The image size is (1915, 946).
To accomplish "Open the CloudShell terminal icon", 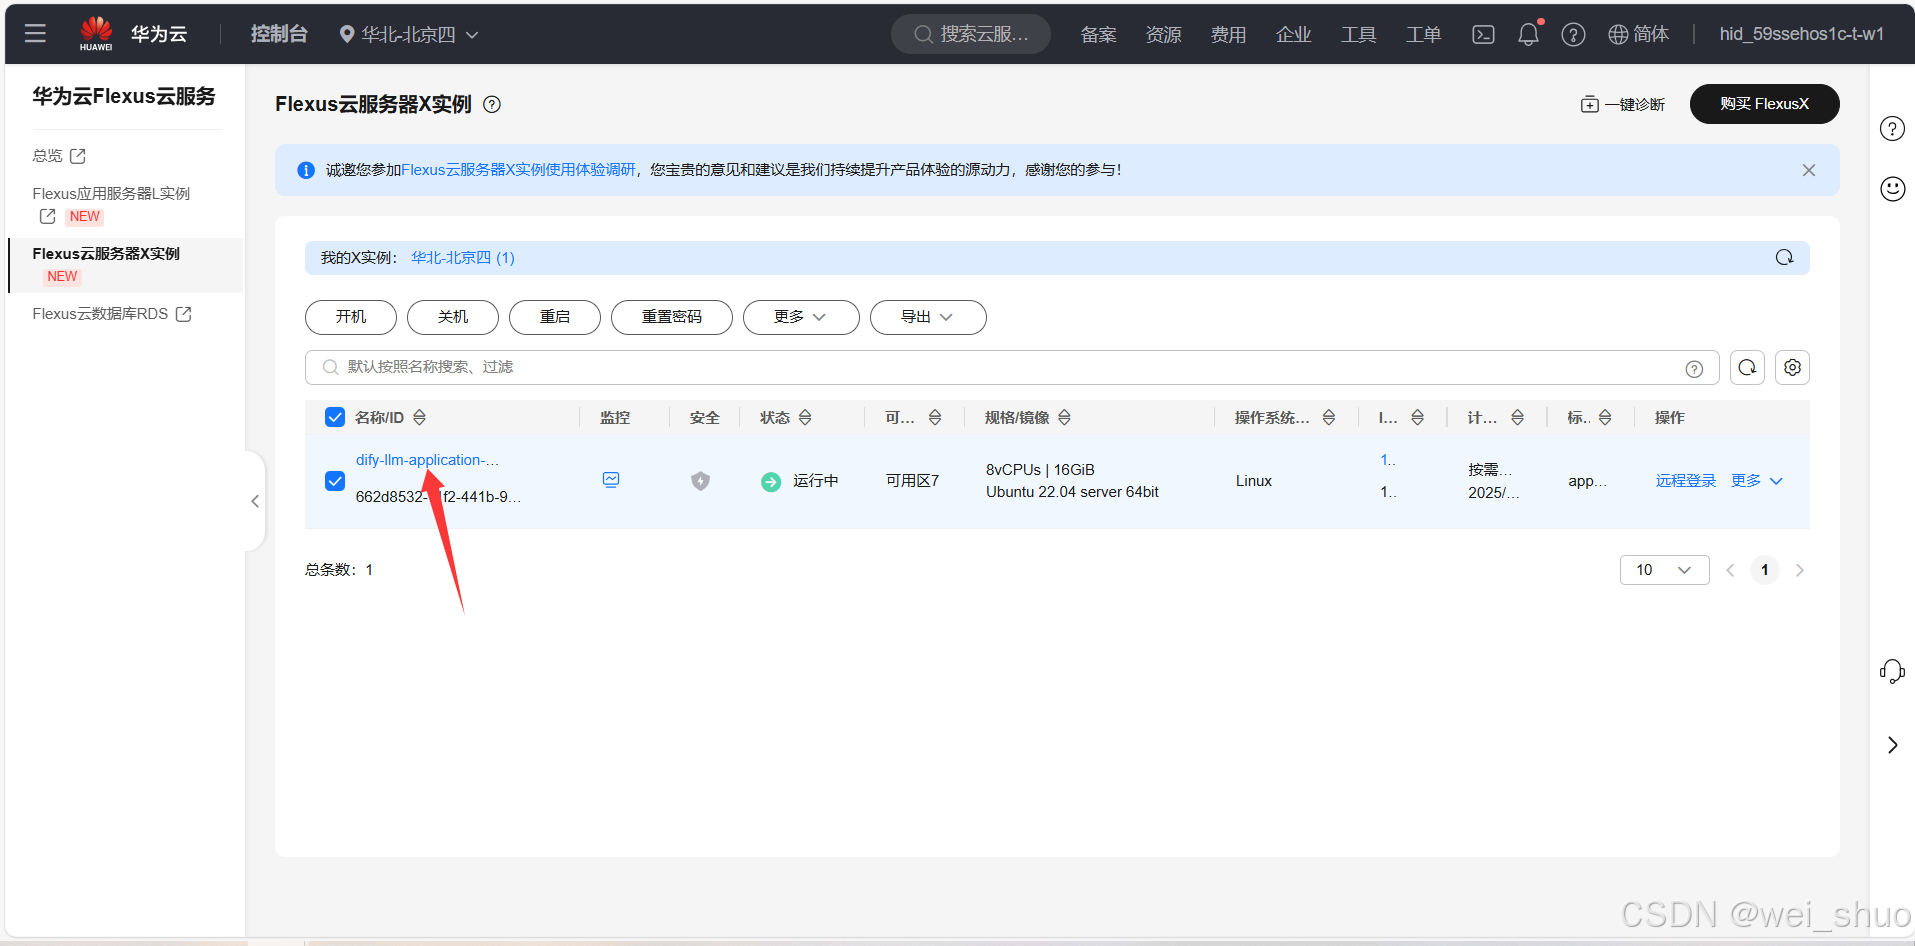I will tap(1483, 35).
